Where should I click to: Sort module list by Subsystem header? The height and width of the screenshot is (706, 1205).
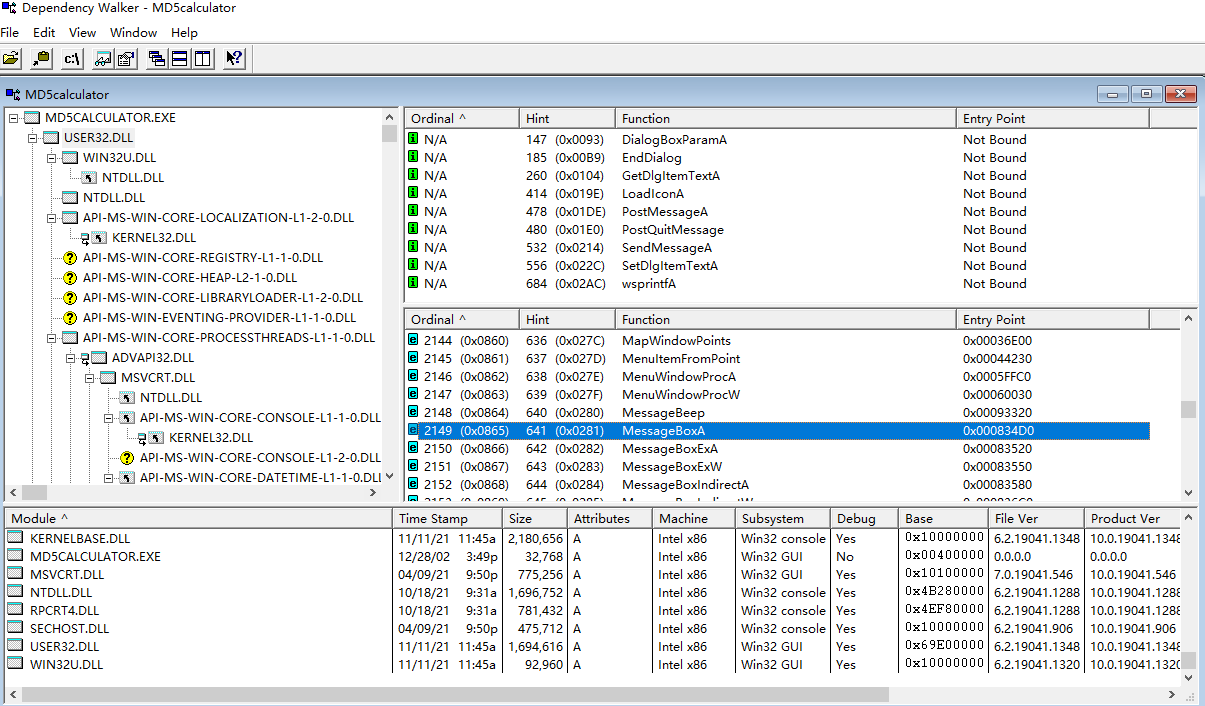click(783, 518)
